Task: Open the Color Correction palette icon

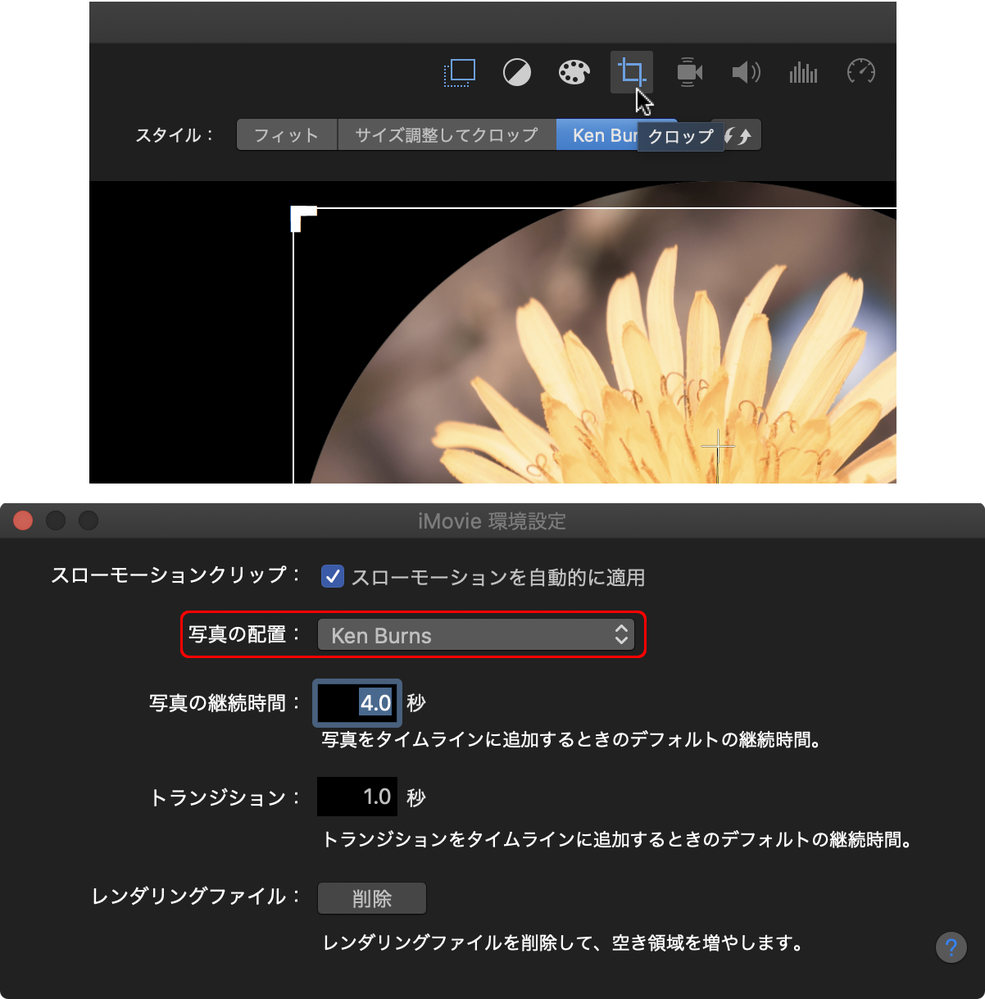Action: (574, 71)
